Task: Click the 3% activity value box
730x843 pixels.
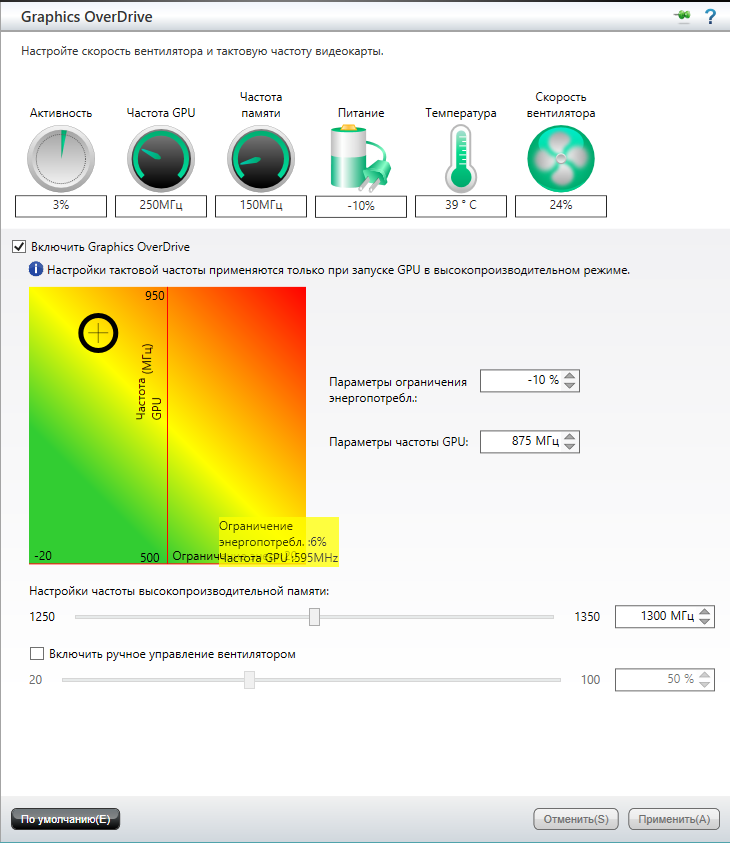Action: (x=61, y=206)
